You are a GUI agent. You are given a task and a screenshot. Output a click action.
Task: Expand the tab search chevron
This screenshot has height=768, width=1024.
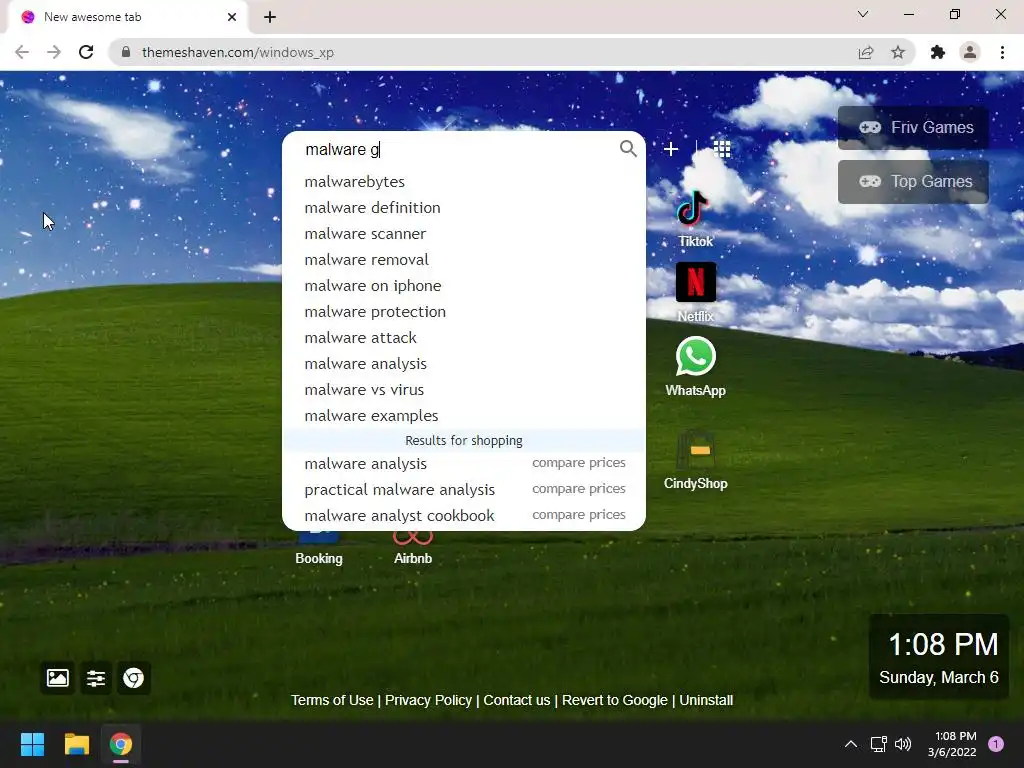point(863,14)
